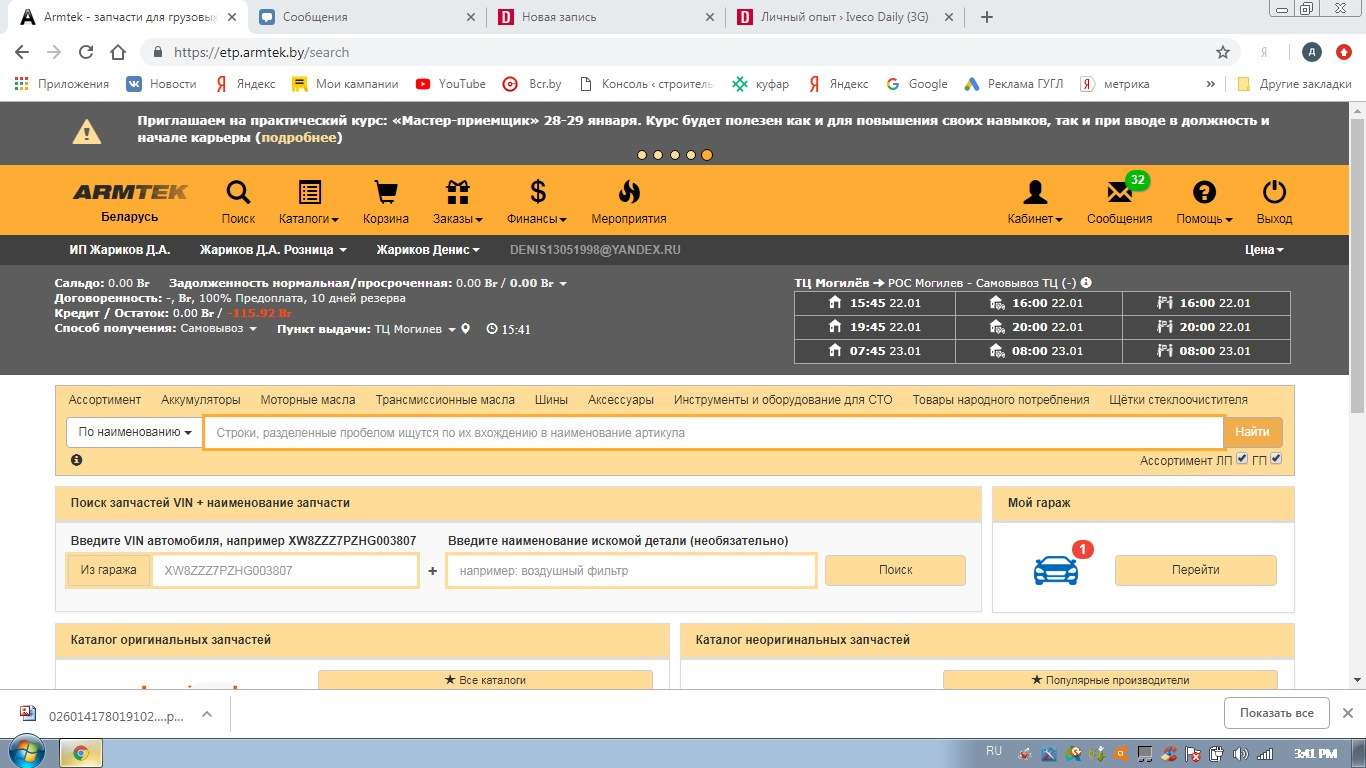Click the info icon under search type
1366x768 pixels.
pos(77,460)
